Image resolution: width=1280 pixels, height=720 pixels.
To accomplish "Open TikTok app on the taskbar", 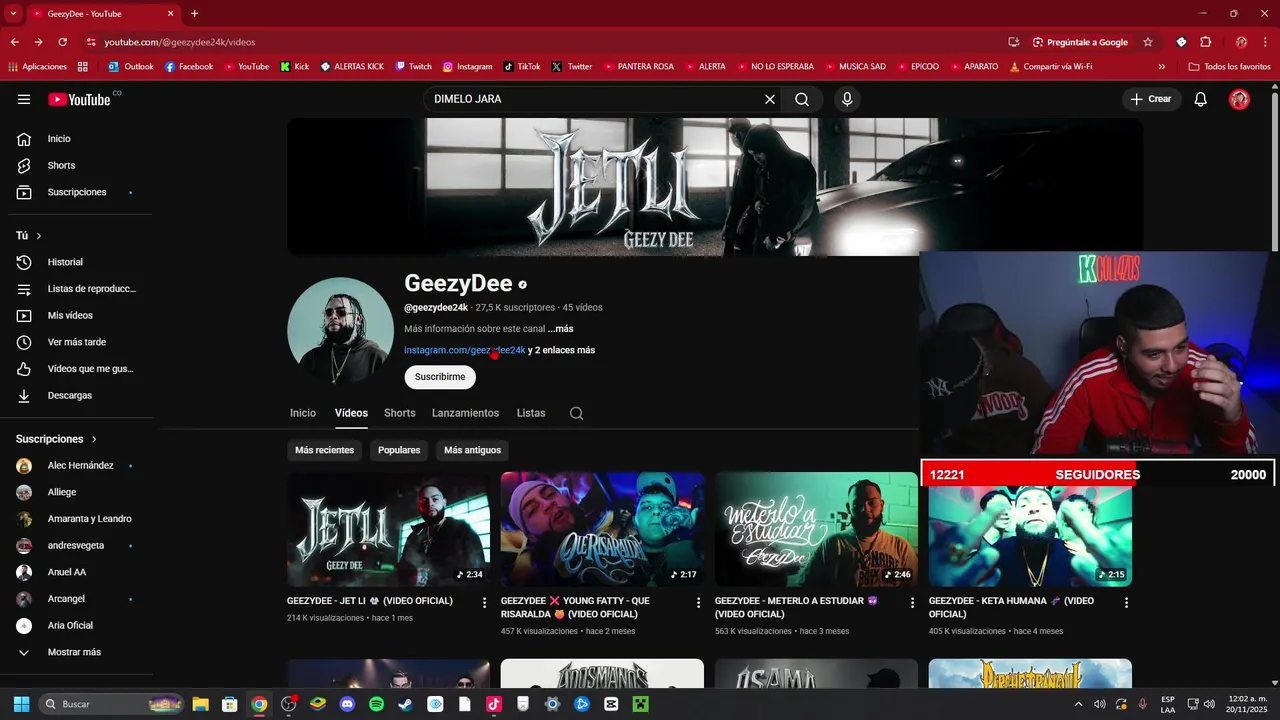I will (493, 704).
